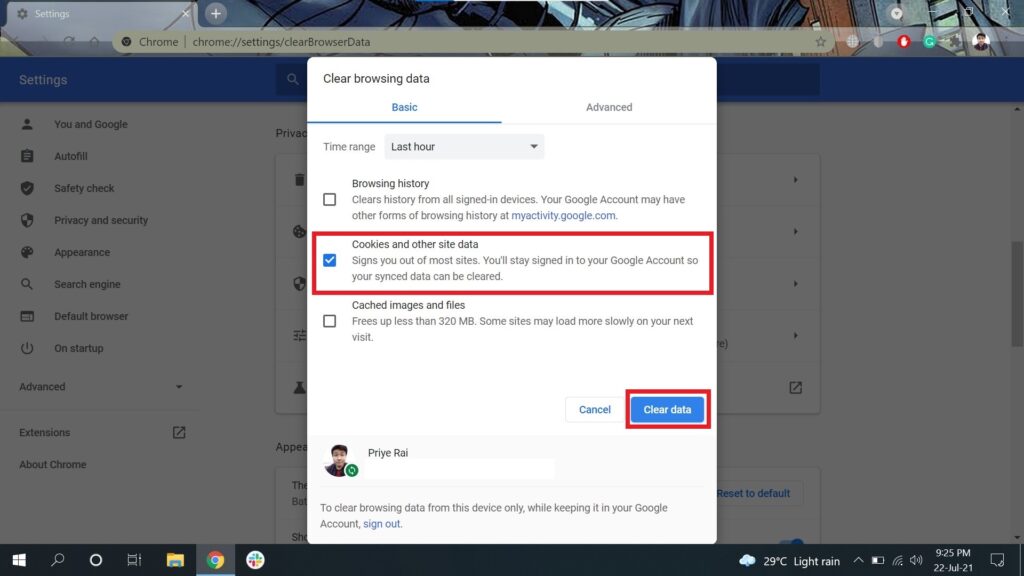Click the Extensions external link icon
Screen dimensions: 1024x576
(179, 433)
